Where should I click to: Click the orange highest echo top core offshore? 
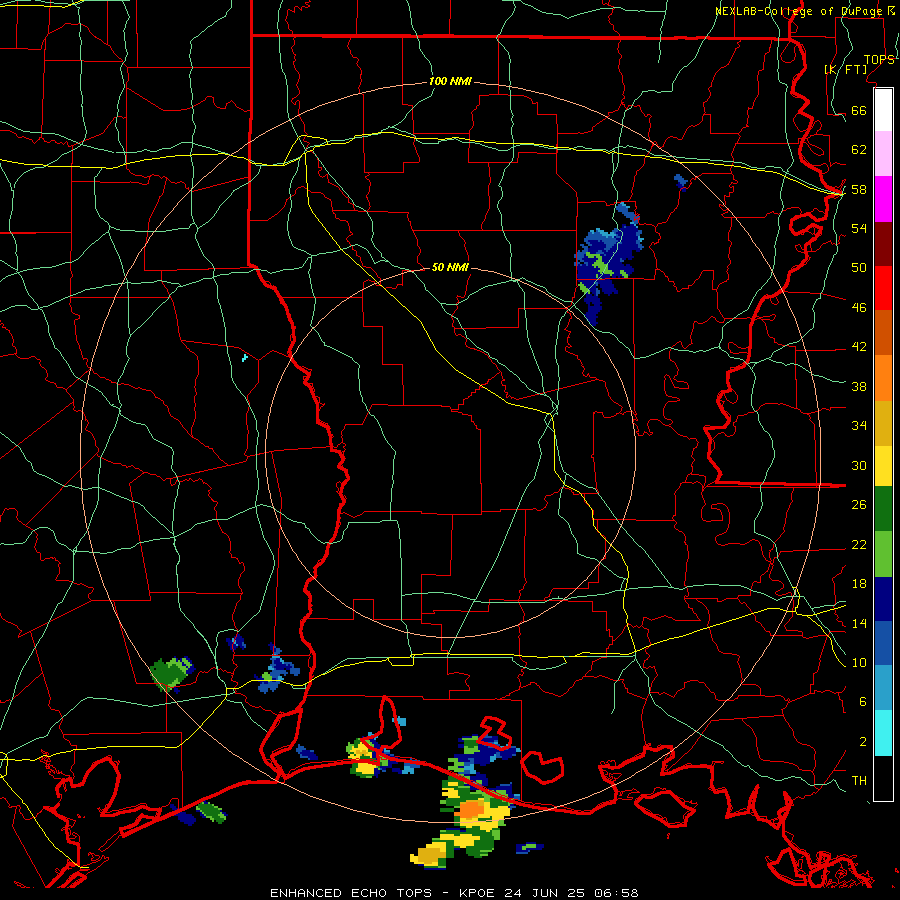click(x=472, y=809)
